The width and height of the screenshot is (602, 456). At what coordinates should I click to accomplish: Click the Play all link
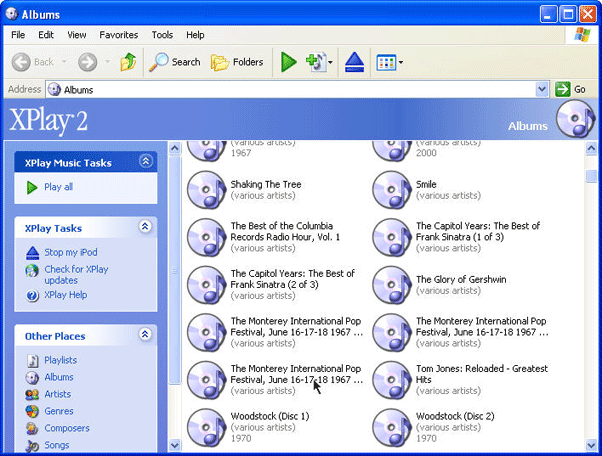(58, 187)
